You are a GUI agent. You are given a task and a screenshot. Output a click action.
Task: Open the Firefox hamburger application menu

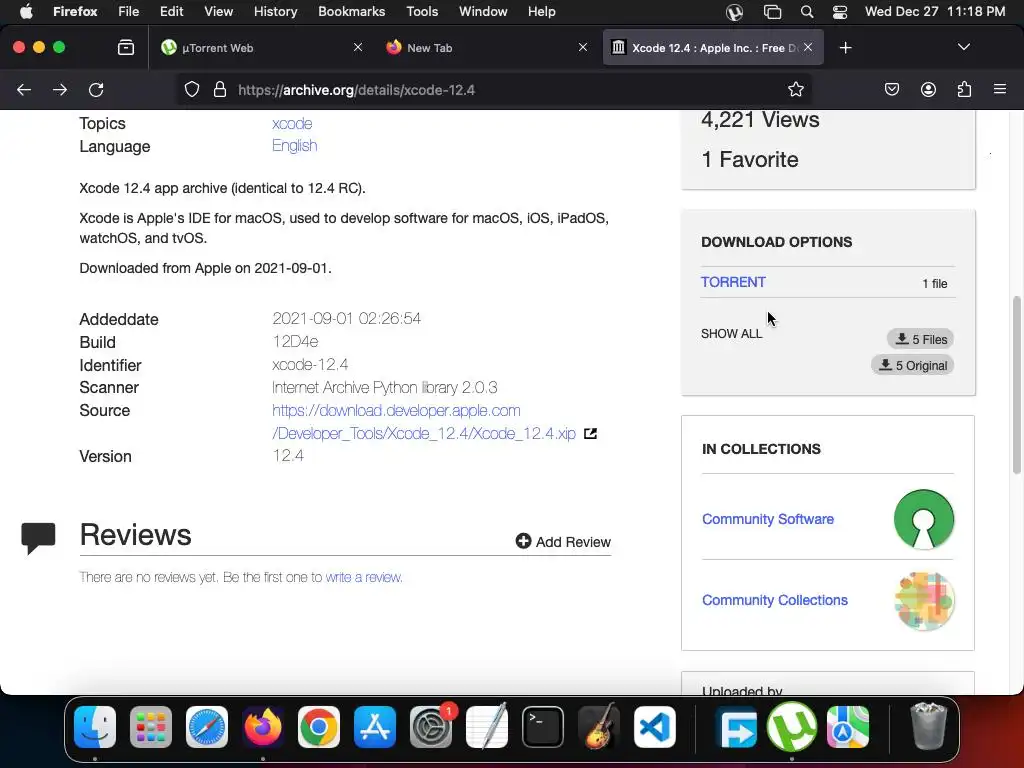(x=1000, y=89)
